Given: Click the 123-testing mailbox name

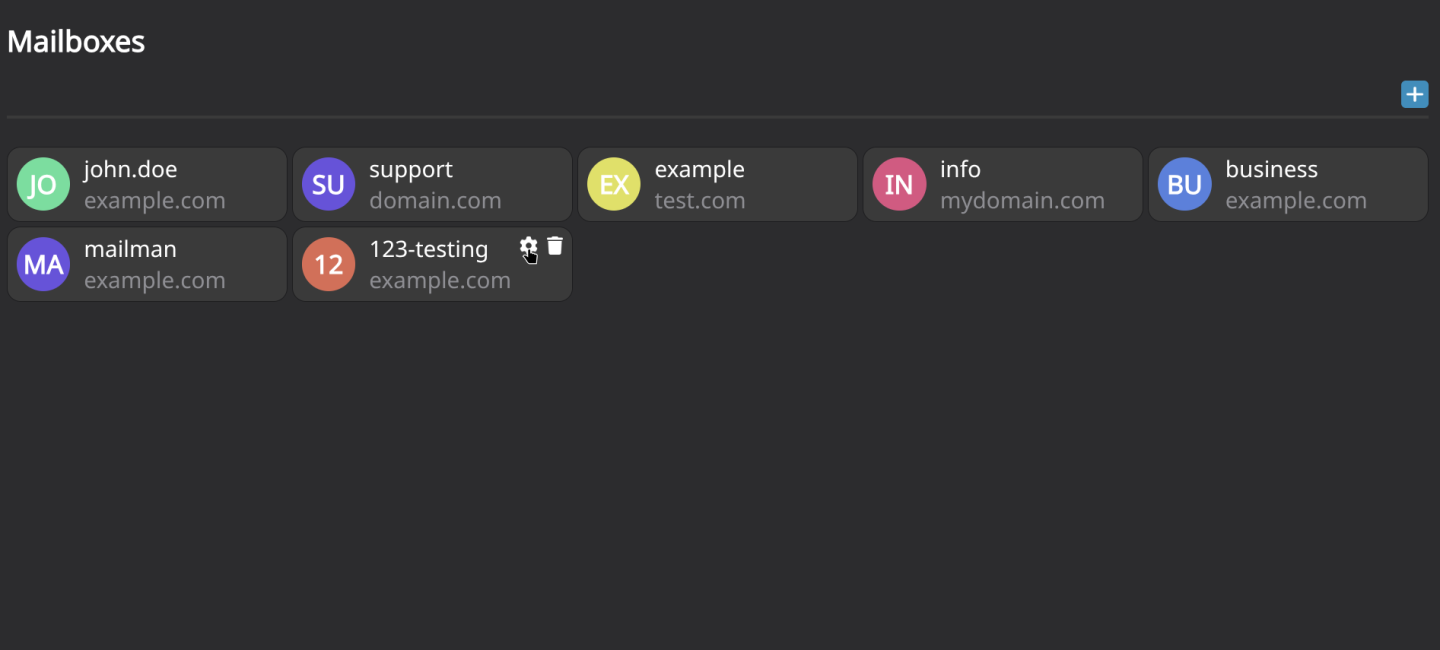Looking at the screenshot, I should click(429, 250).
